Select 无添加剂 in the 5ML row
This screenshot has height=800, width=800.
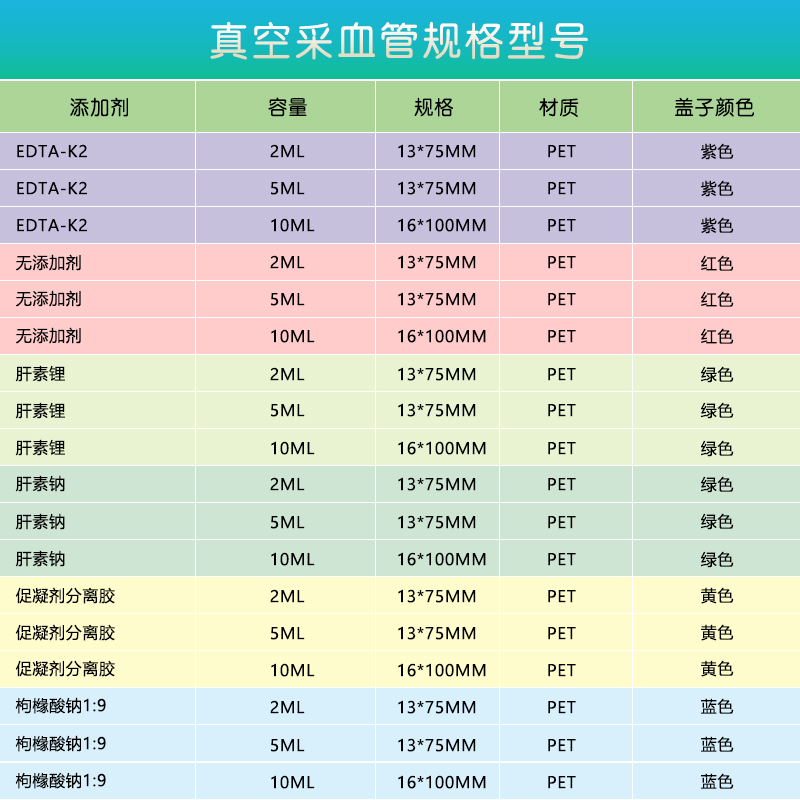click(48, 299)
